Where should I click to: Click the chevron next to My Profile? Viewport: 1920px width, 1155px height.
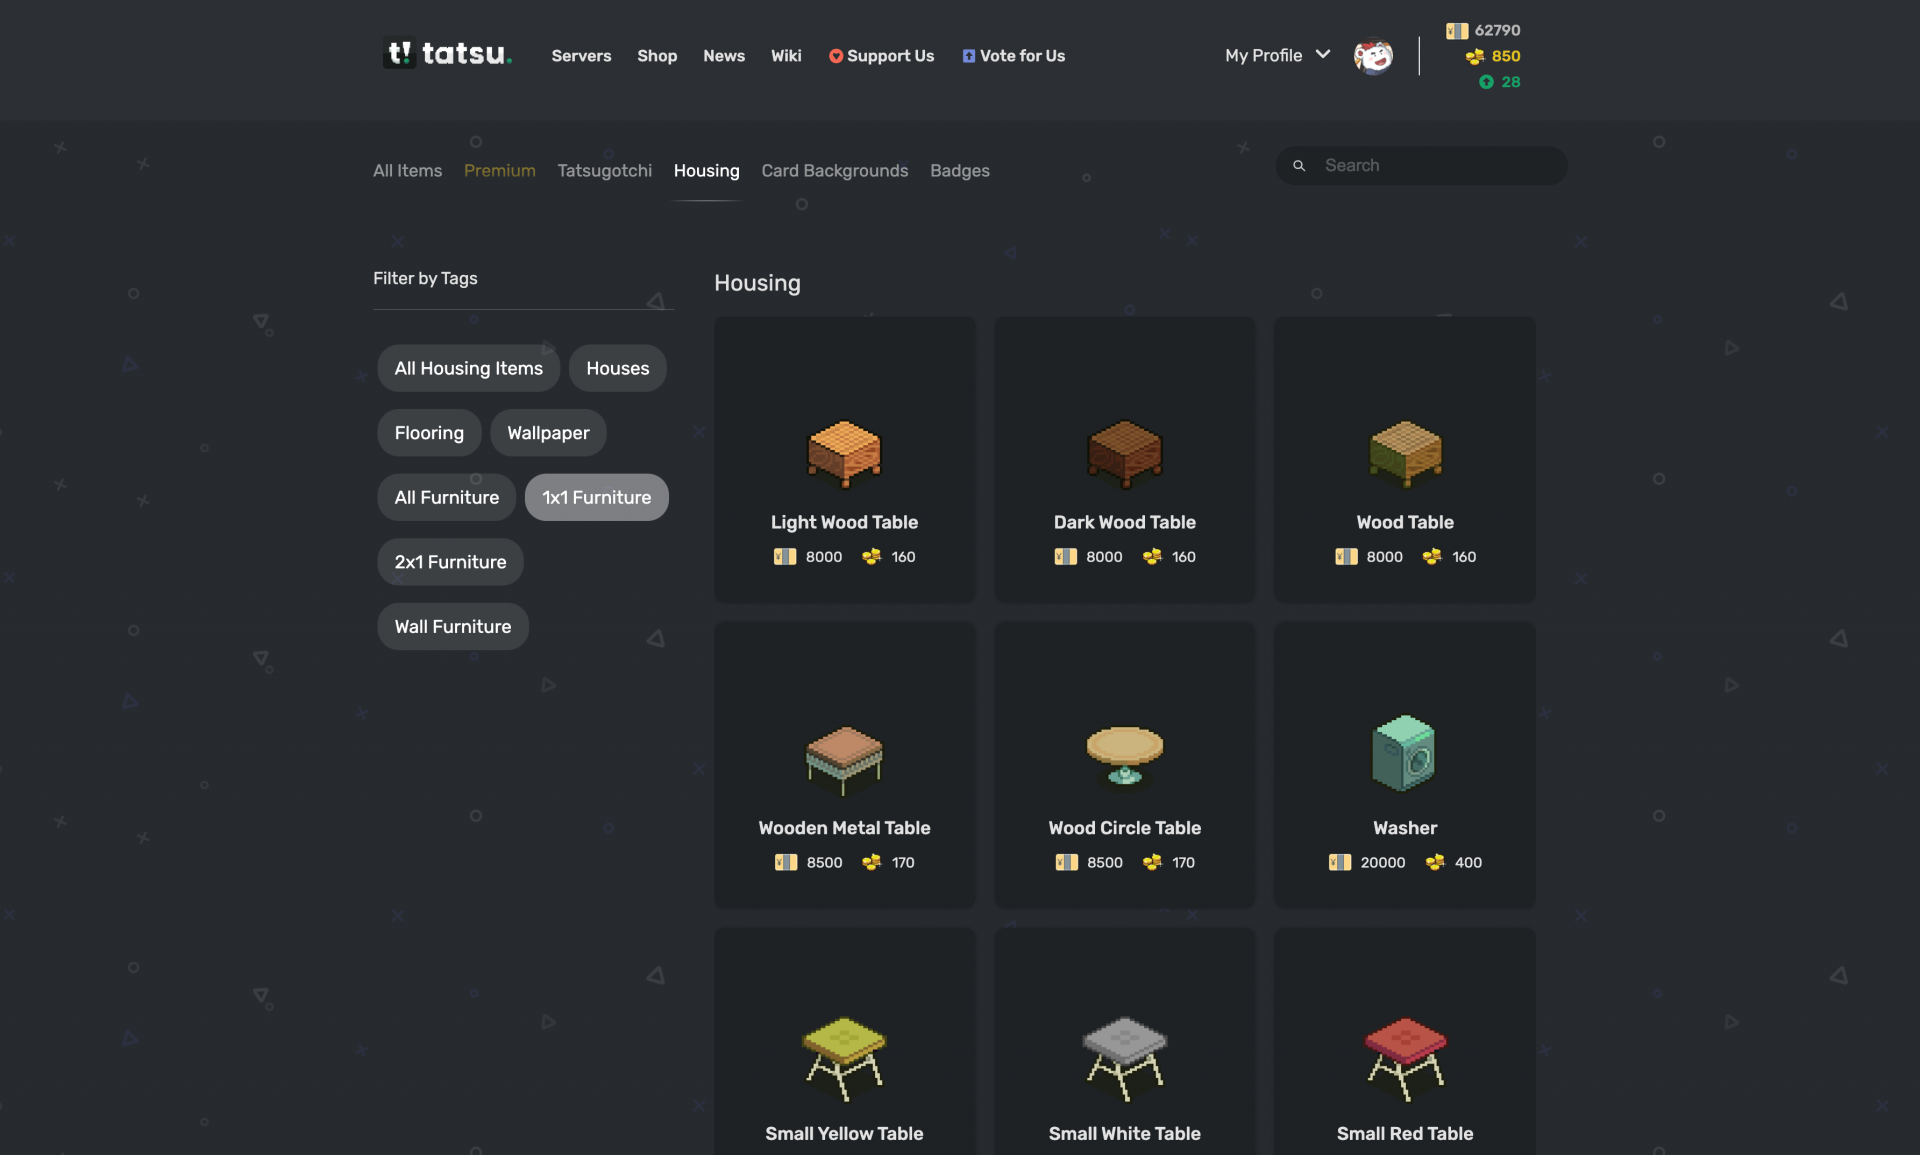pyautogui.click(x=1323, y=54)
